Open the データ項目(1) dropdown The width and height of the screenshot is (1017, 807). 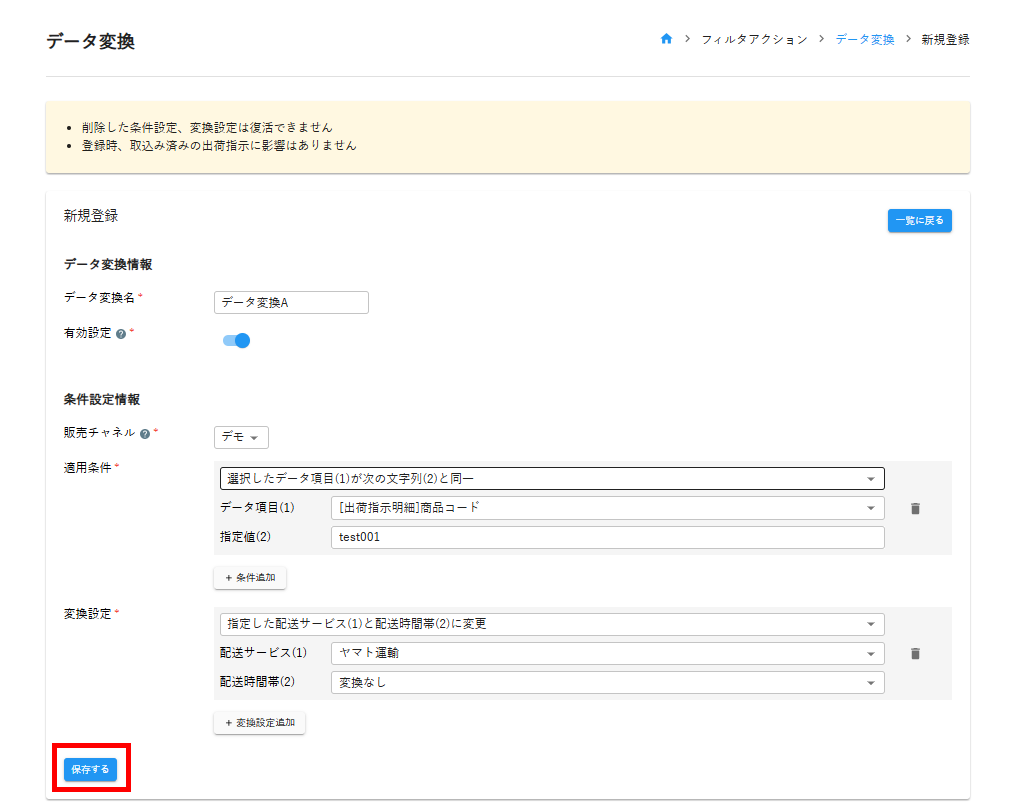(x=607, y=508)
